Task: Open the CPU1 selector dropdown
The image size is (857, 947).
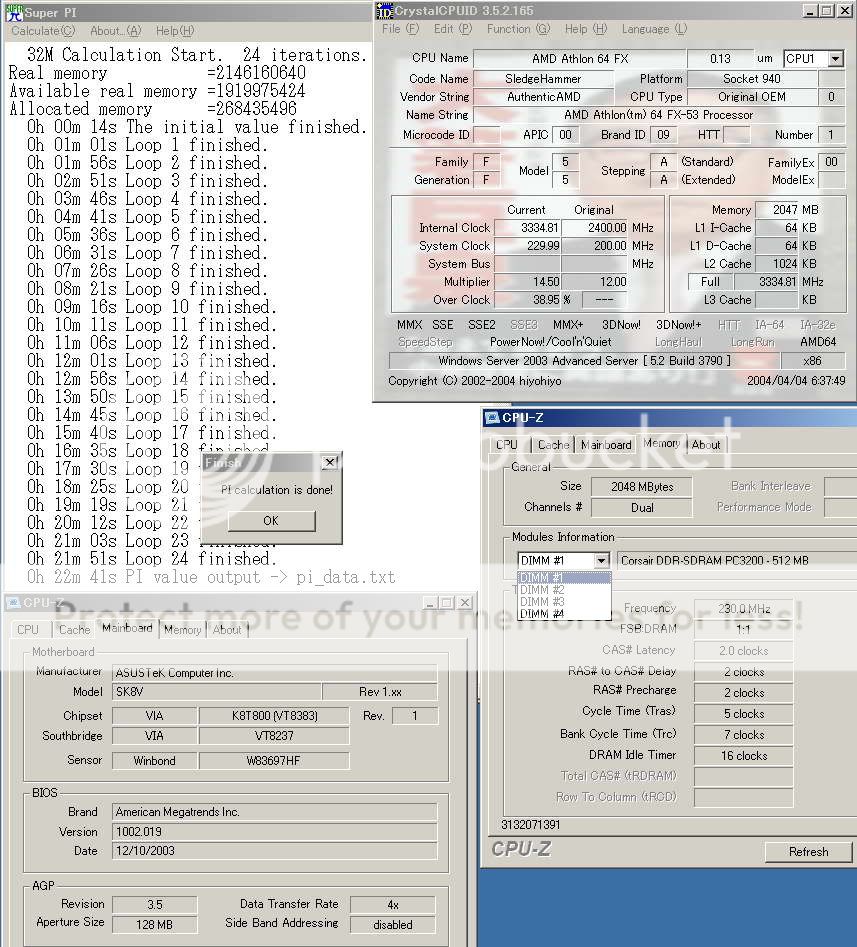Action: pos(835,59)
